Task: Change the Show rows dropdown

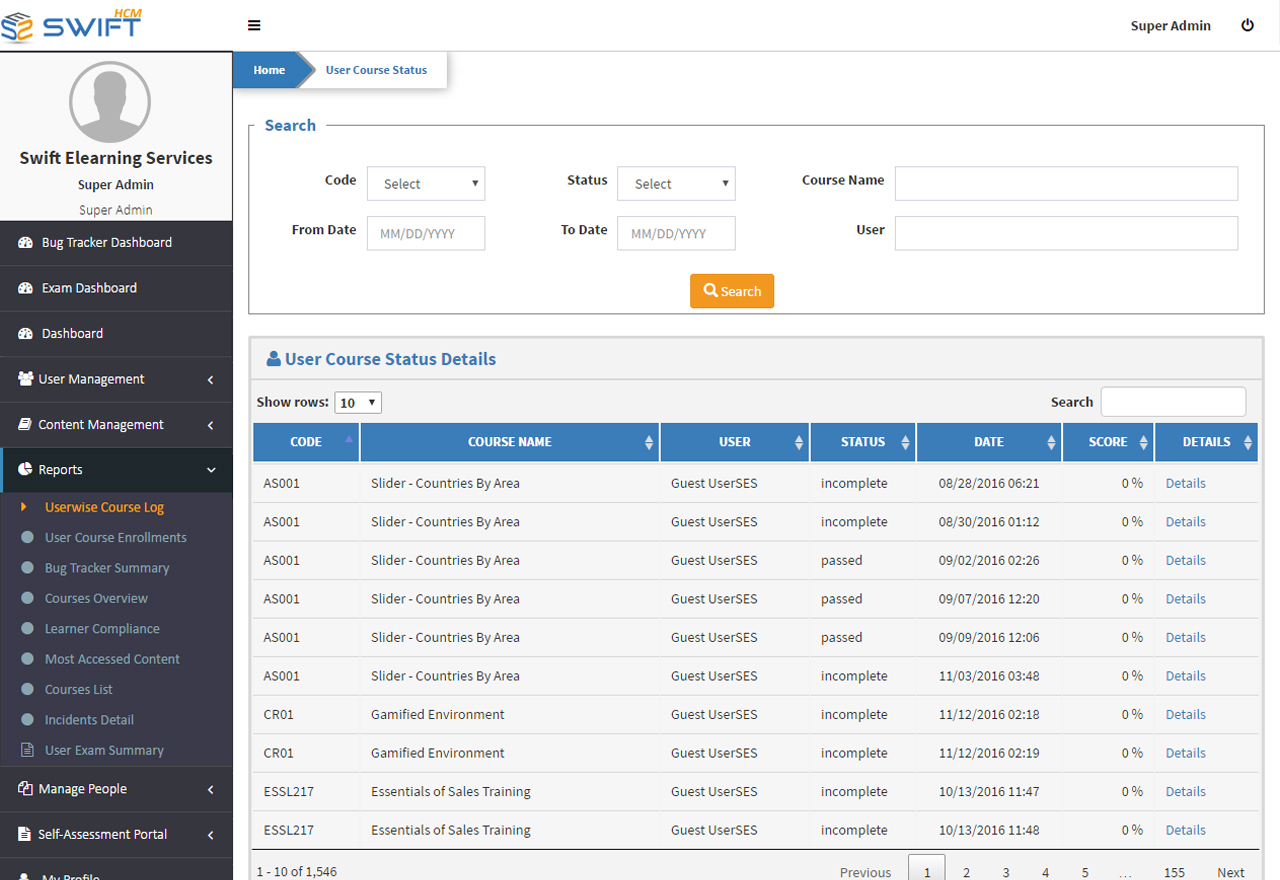Action: pyautogui.click(x=358, y=403)
